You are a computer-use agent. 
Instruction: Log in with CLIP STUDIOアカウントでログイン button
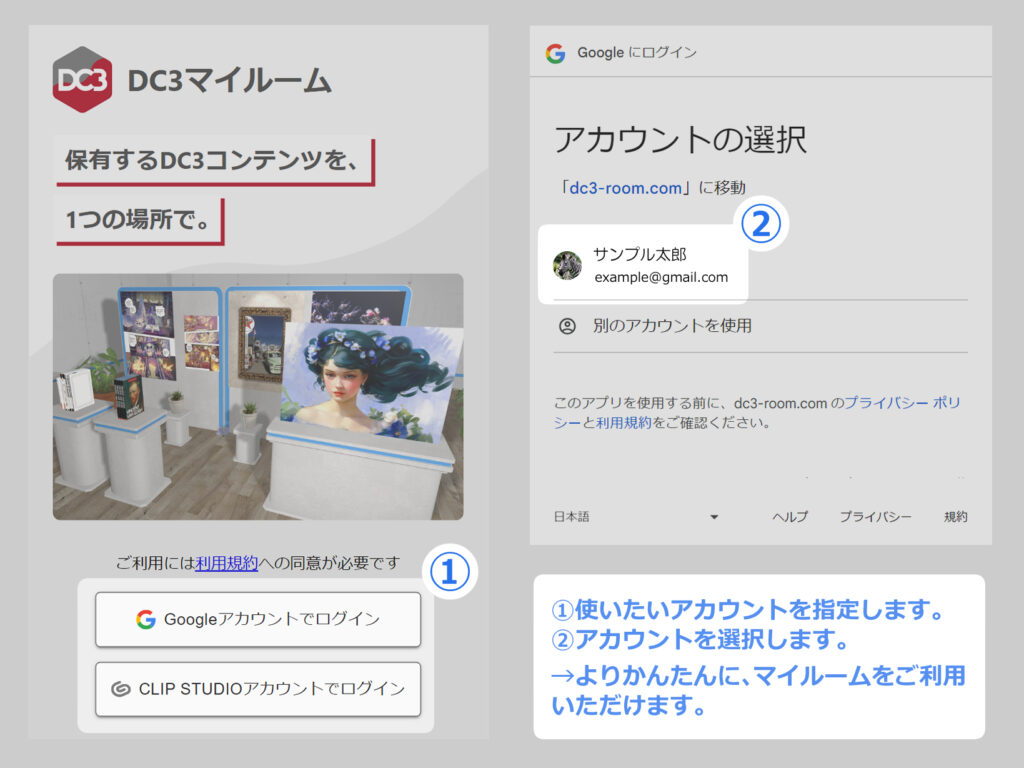(258, 689)
